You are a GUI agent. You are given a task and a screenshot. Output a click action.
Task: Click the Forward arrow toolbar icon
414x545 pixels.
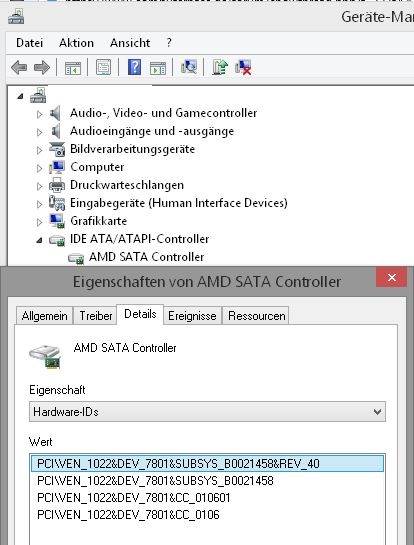[42, 67]
